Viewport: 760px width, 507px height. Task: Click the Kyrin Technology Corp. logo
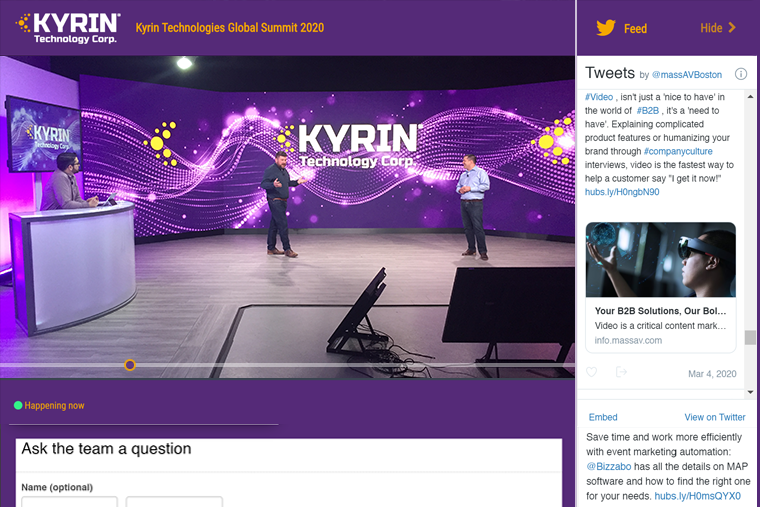68,28
